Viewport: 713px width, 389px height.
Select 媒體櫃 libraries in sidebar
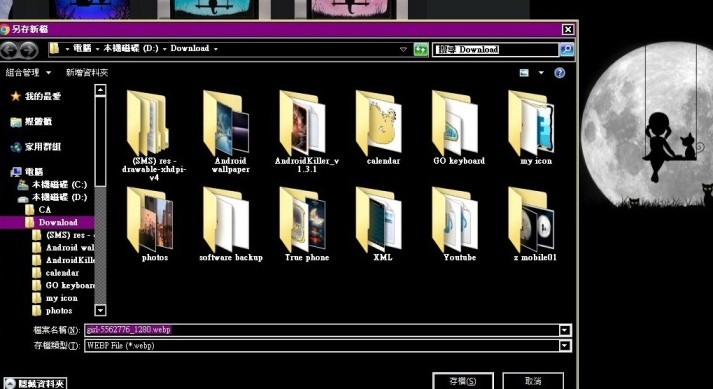point(31,121)
